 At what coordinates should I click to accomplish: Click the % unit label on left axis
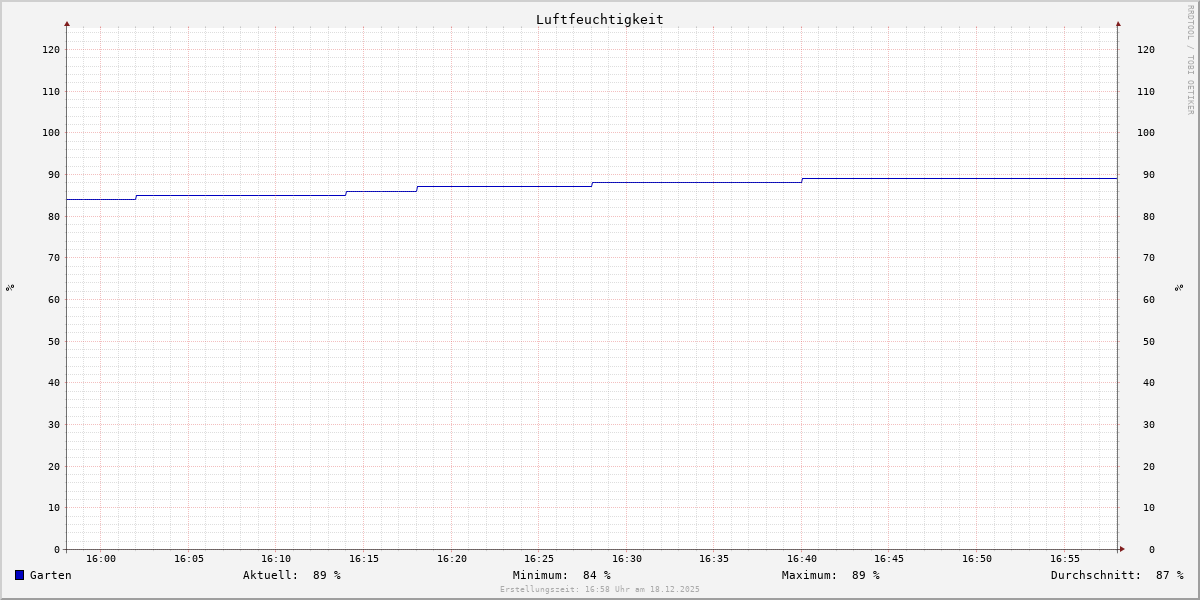click(10, 287)
